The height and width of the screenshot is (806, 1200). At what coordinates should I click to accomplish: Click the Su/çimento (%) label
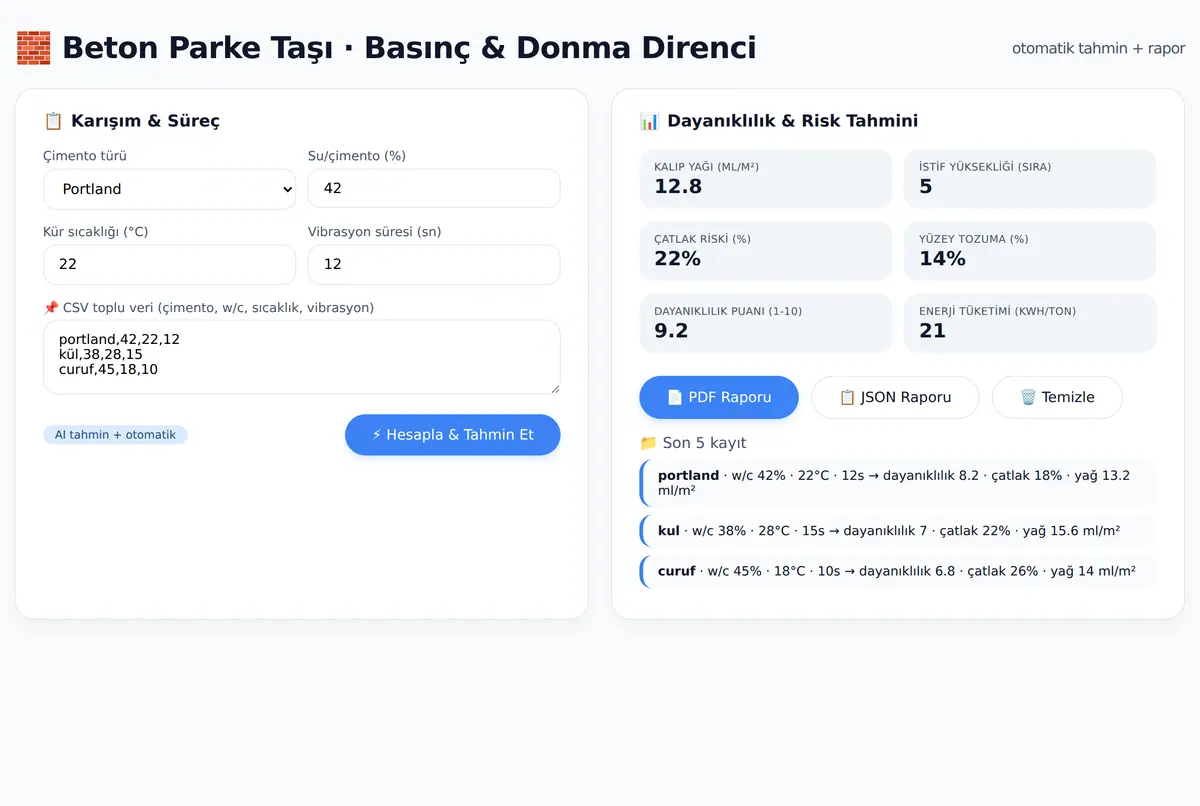coord(357,156)
